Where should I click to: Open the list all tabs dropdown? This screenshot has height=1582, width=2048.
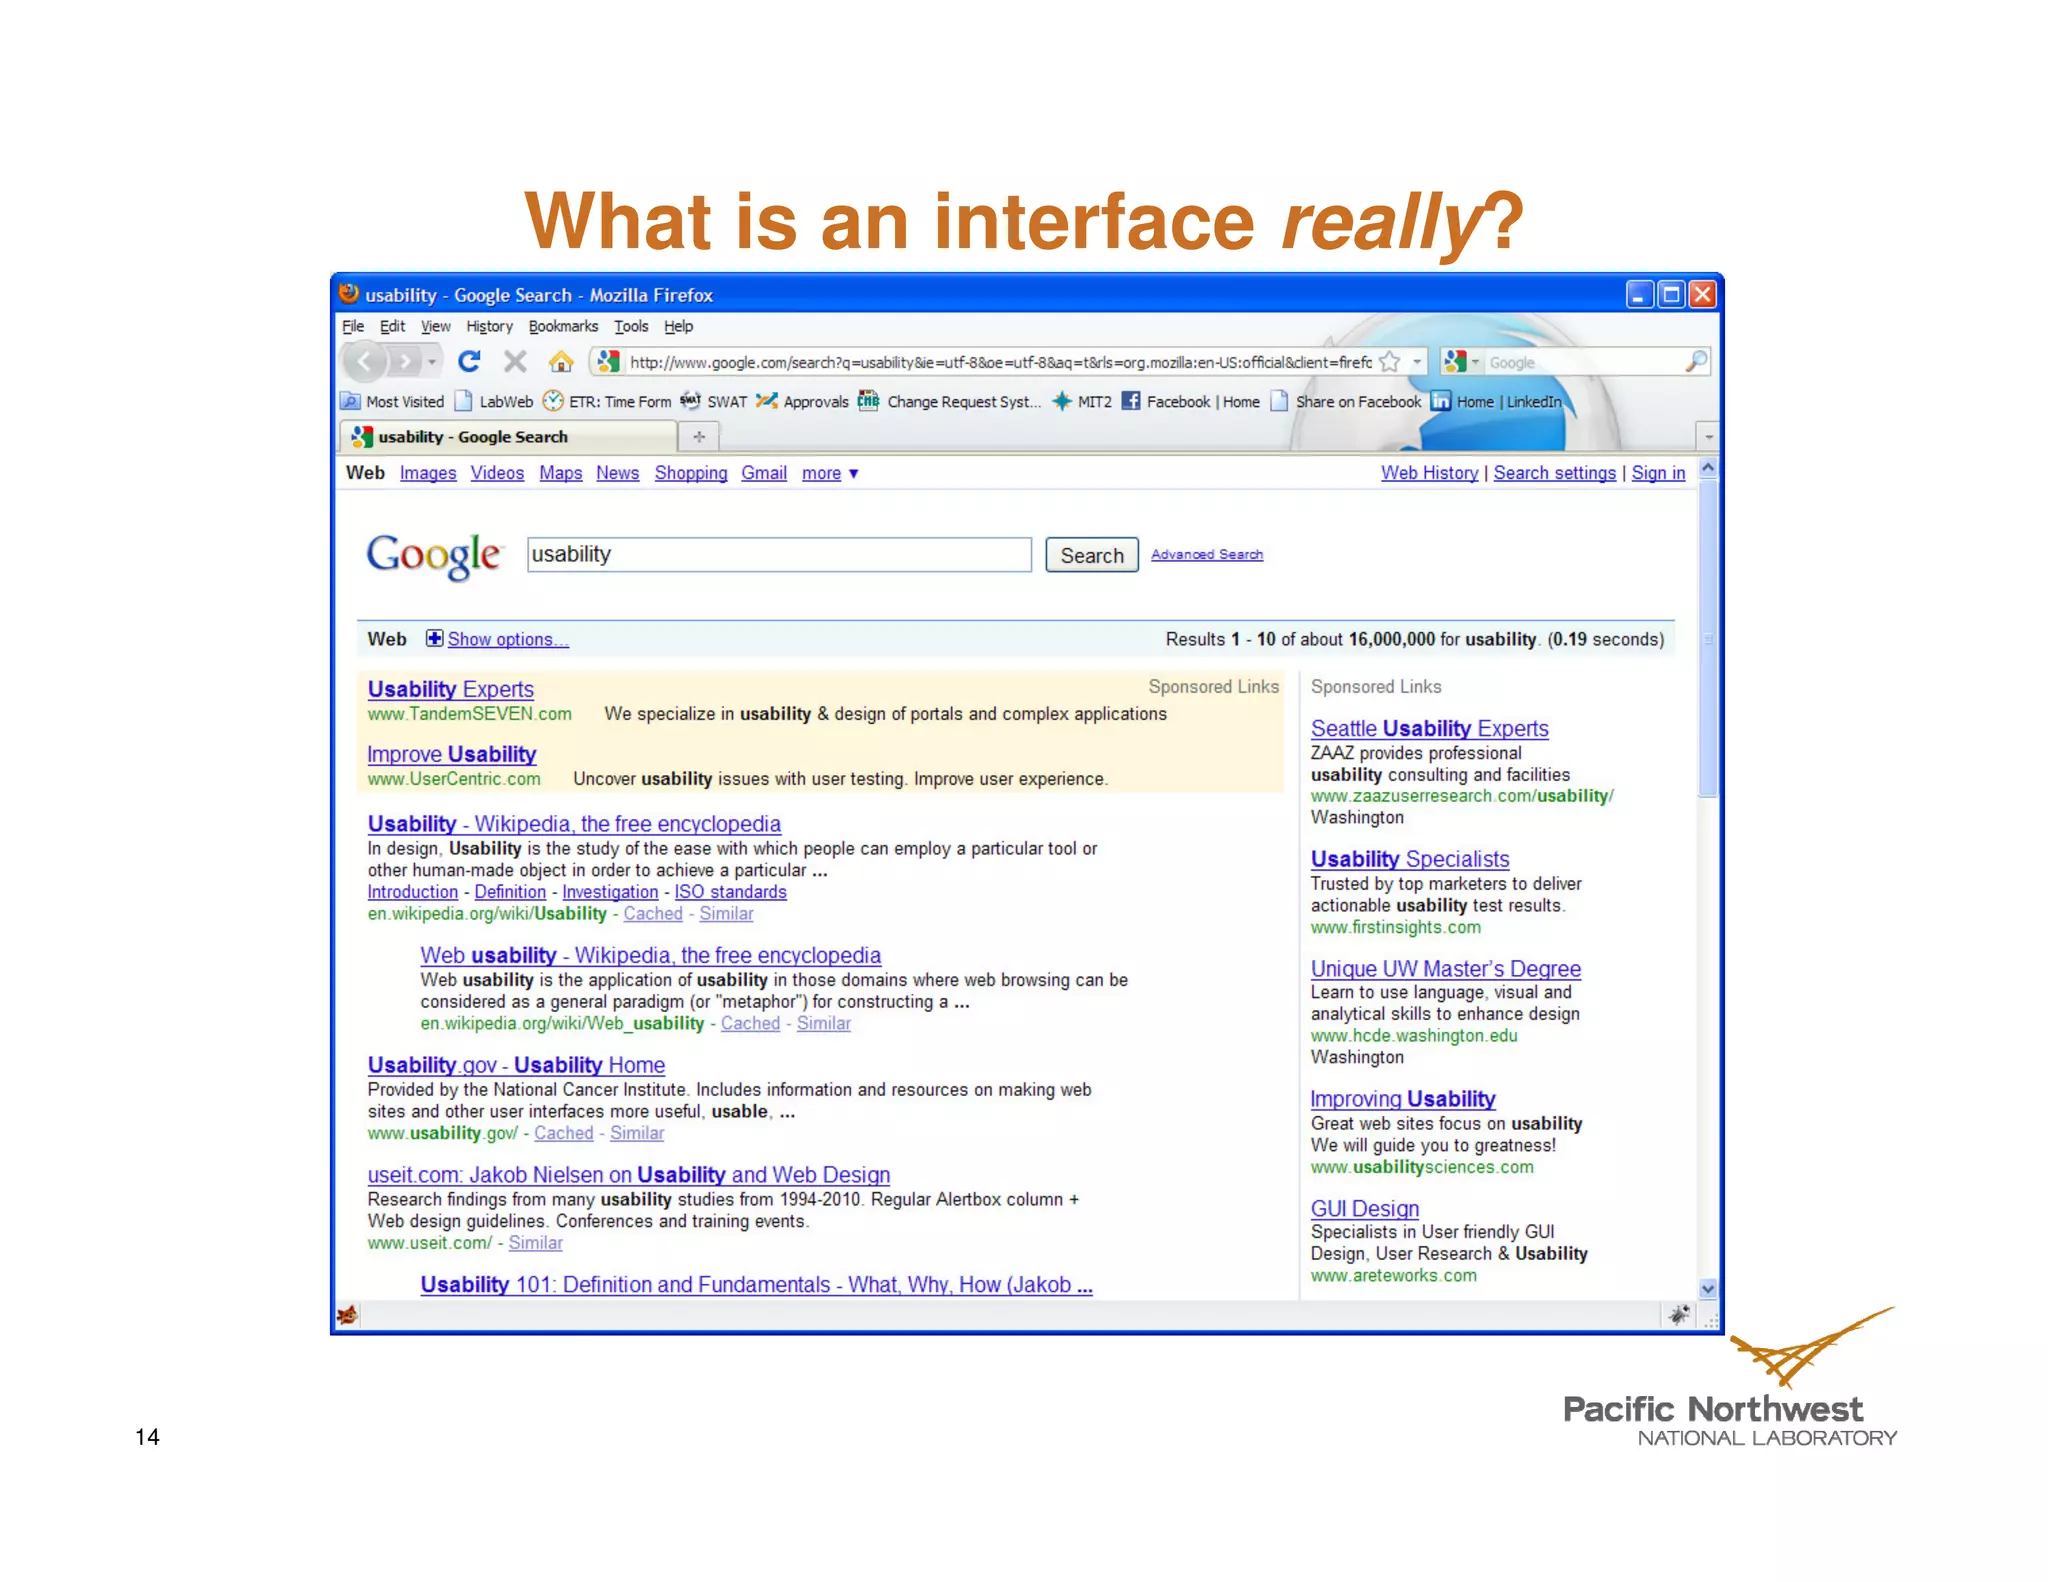coord(1708,437)
